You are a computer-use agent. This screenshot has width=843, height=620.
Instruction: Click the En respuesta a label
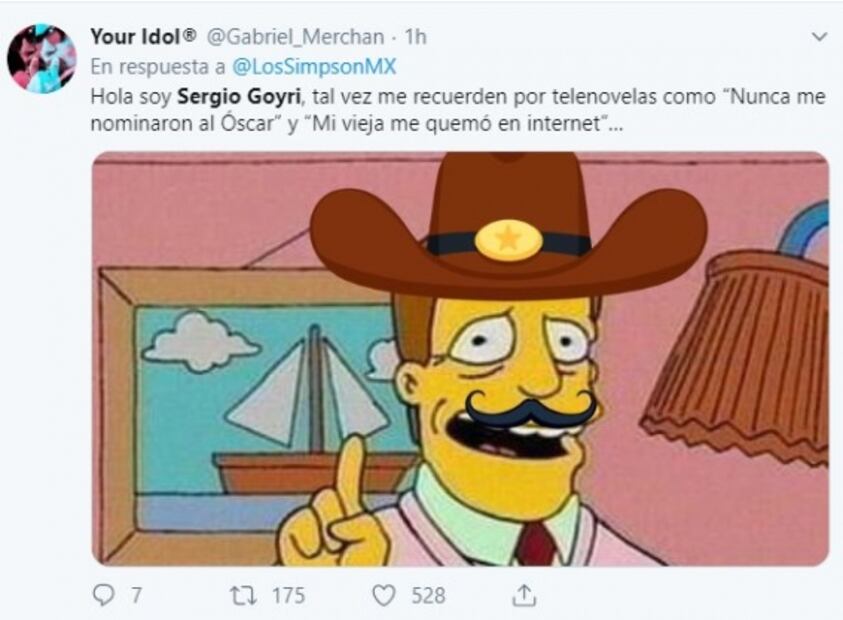point(158,67)
